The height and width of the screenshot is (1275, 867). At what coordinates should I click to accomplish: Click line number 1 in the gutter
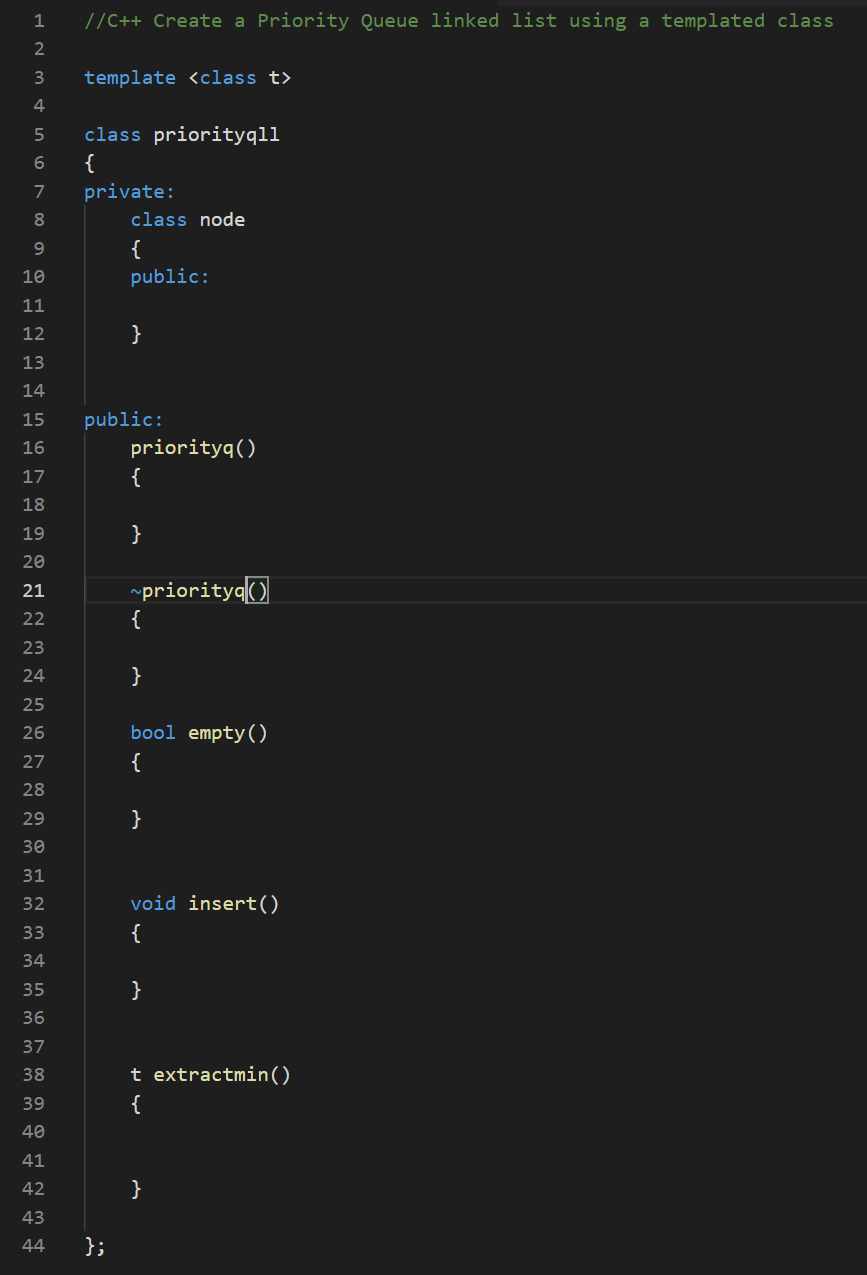[x=38, y=20]
